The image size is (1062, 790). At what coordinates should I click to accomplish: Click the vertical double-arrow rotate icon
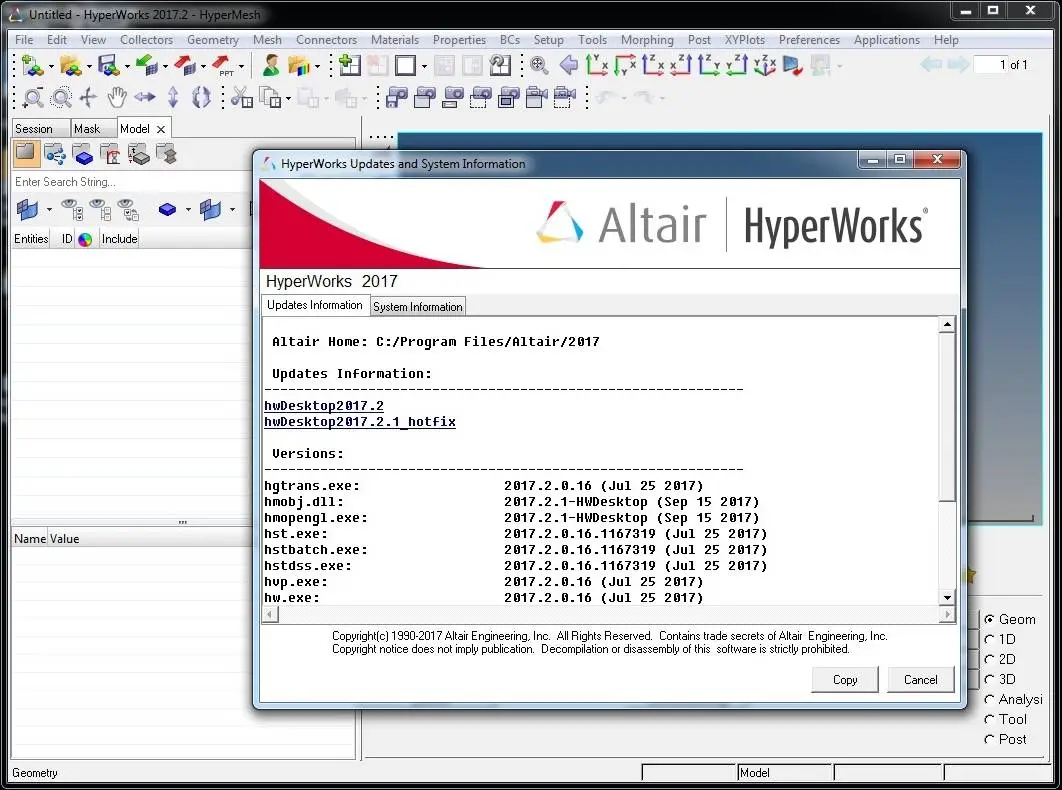pos(173,98)
